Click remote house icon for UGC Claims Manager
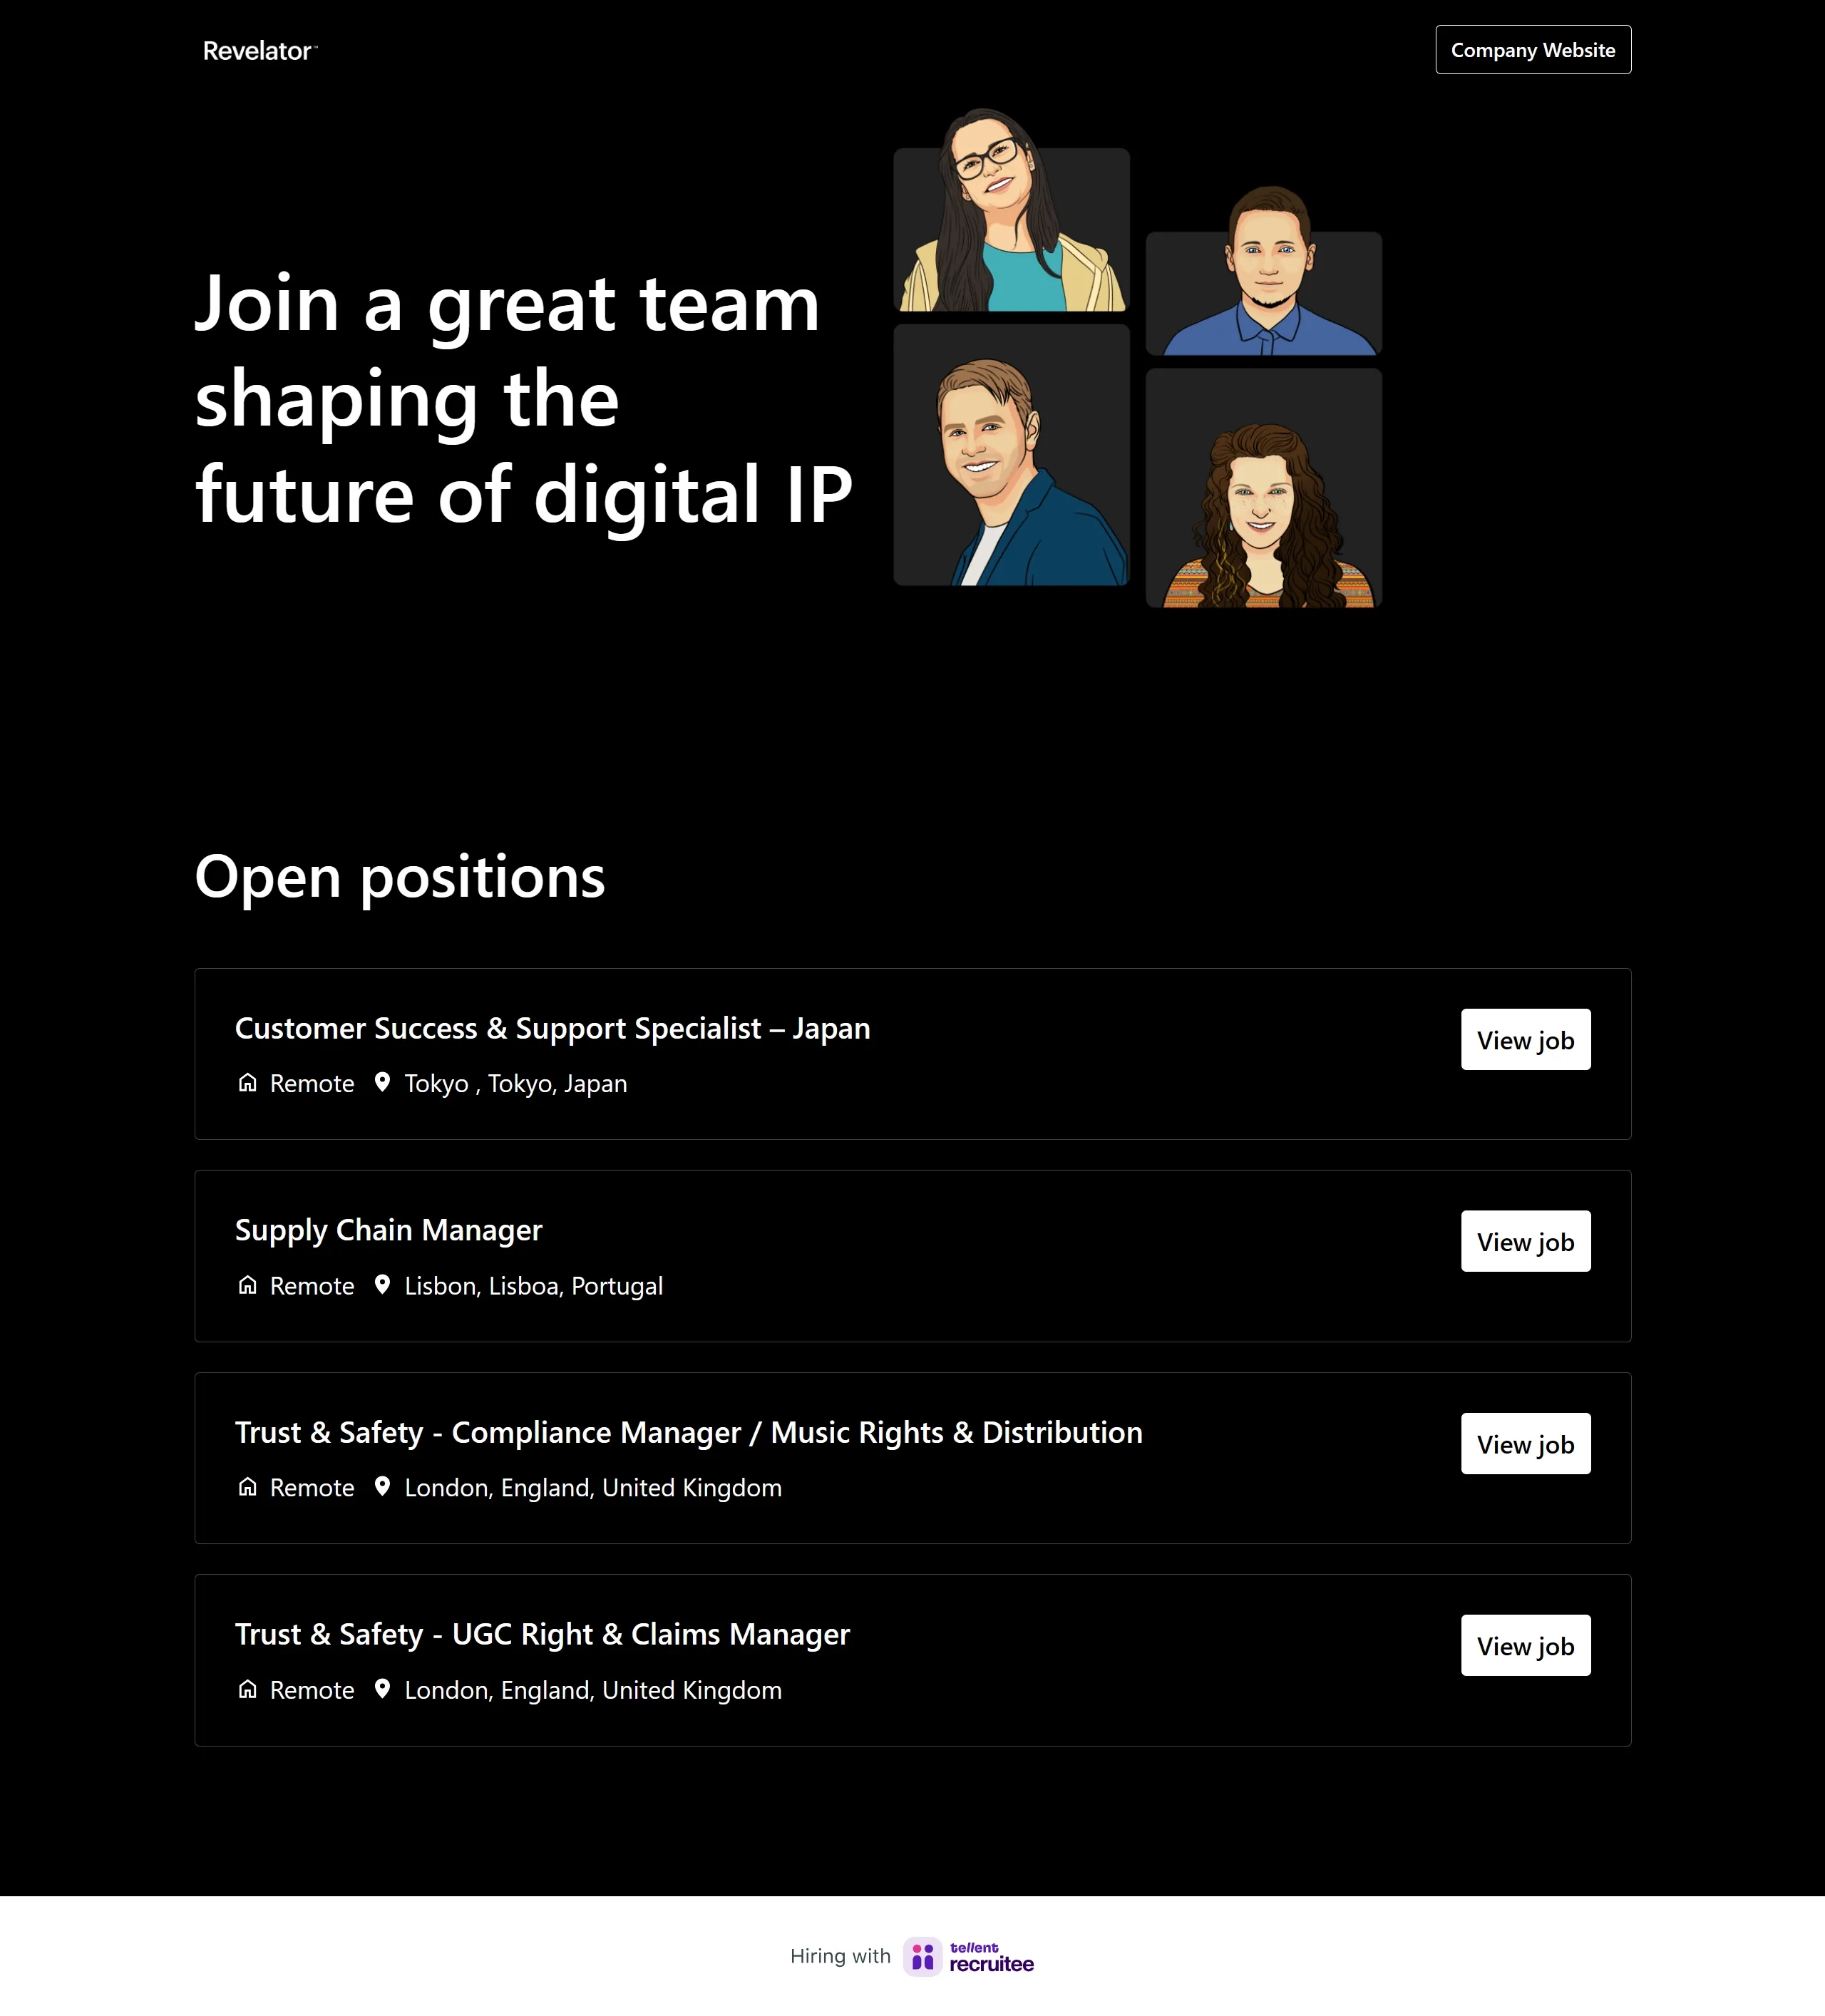 248,1690
